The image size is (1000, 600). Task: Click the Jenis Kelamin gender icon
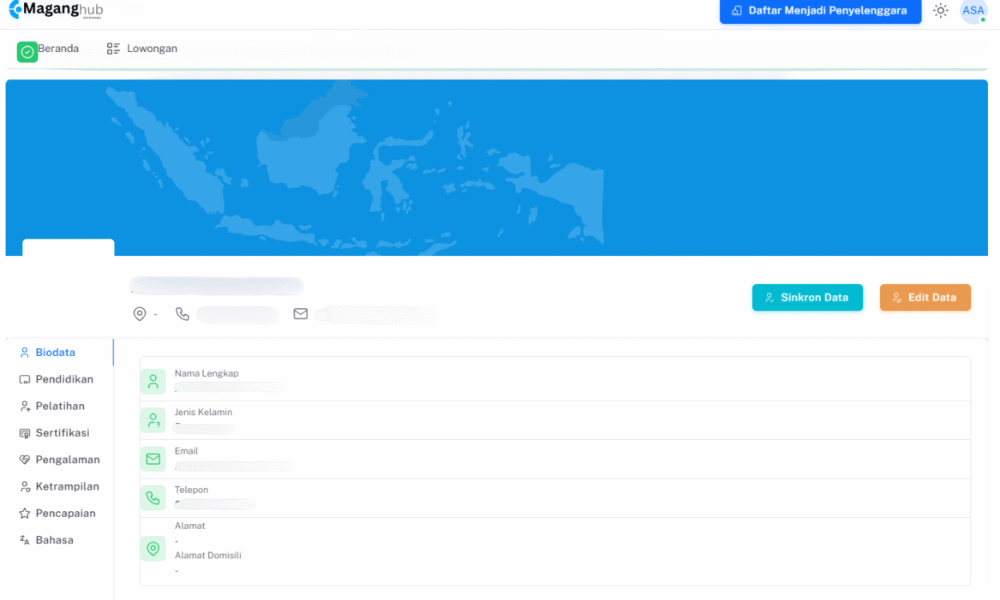point(153,420)
